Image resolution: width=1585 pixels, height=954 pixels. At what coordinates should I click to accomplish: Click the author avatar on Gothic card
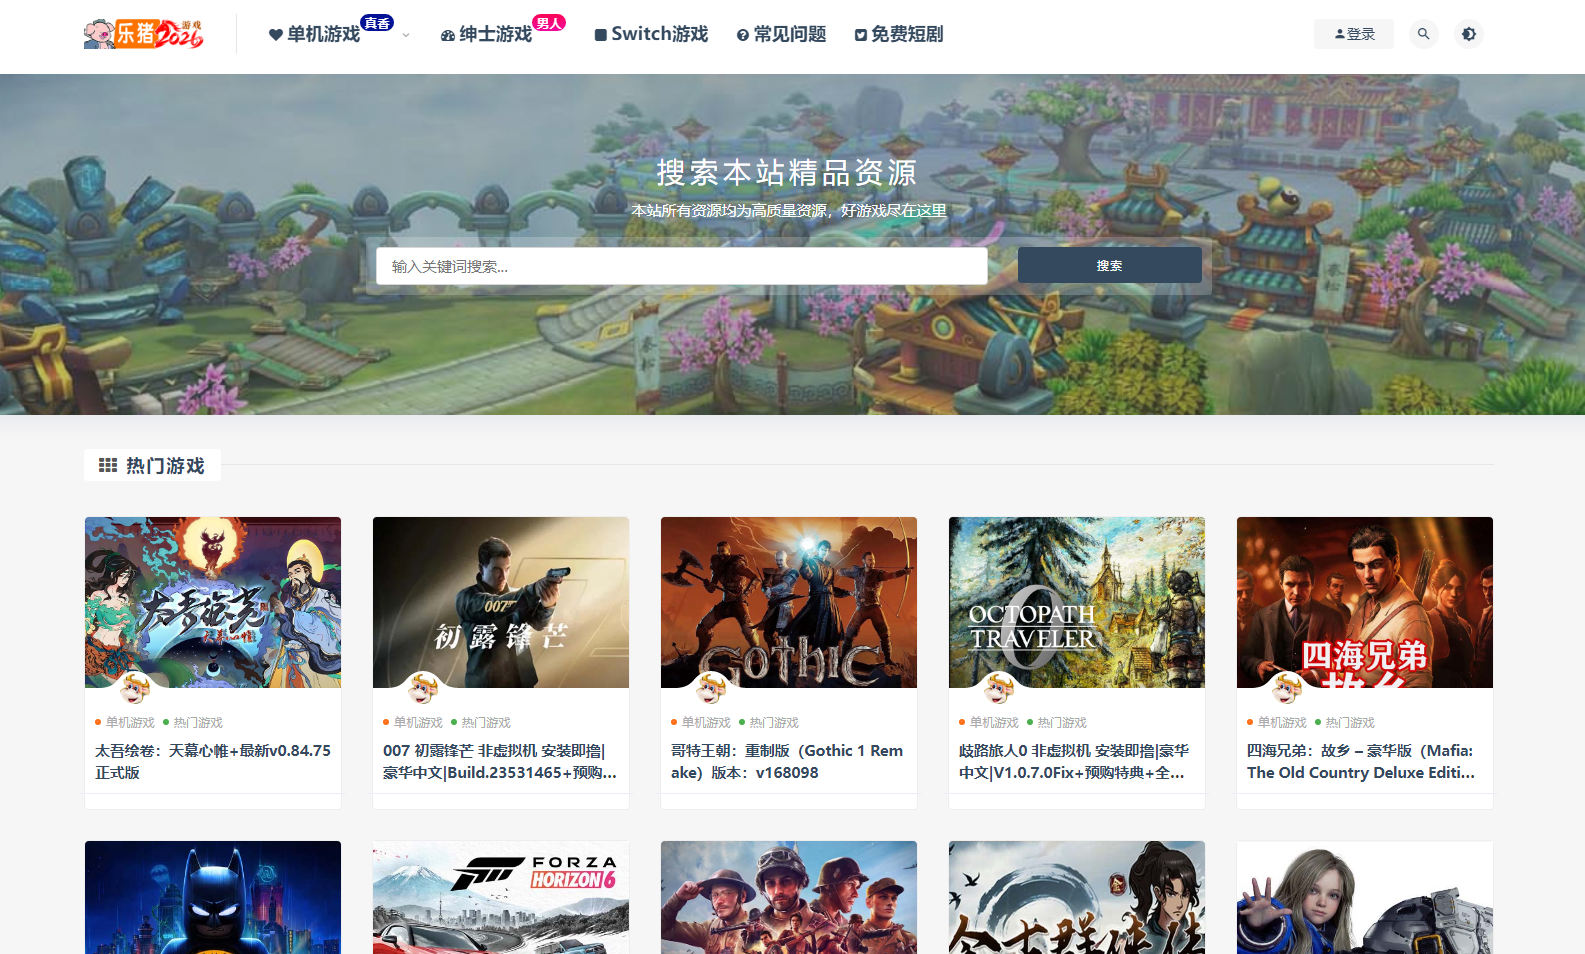[711, 688]
